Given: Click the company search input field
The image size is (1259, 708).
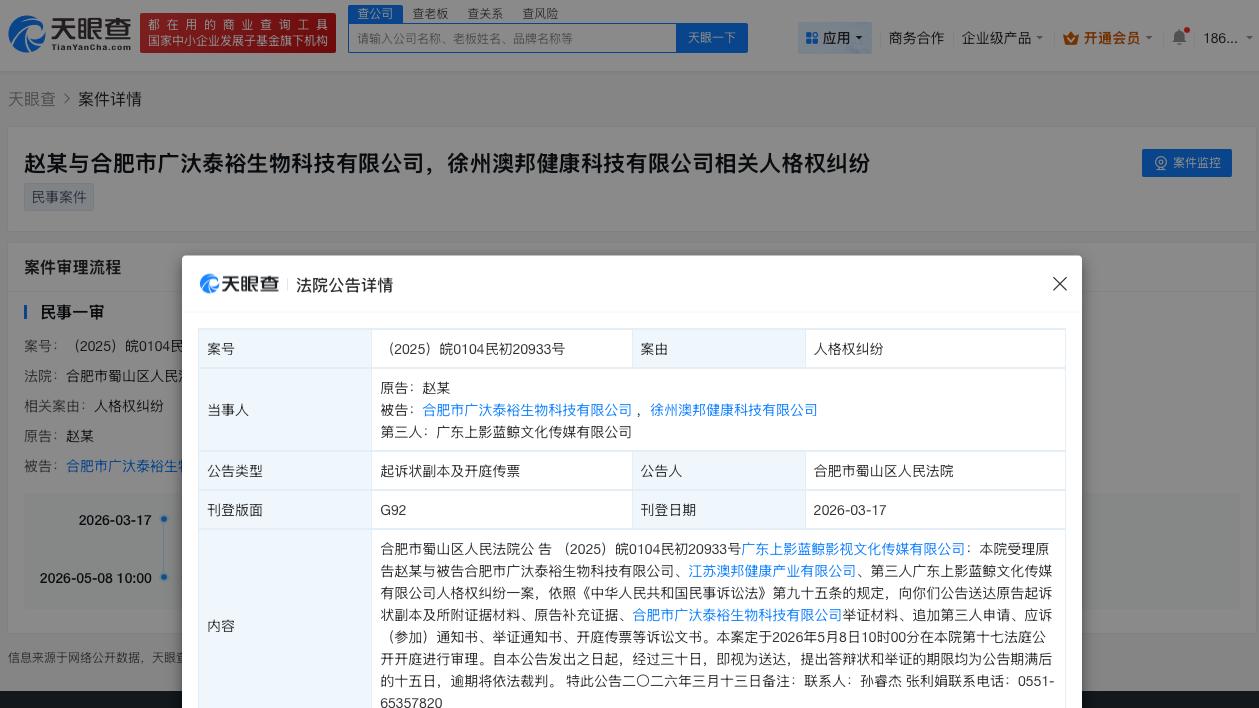Looking at the screenshot, I should [512, 38].
